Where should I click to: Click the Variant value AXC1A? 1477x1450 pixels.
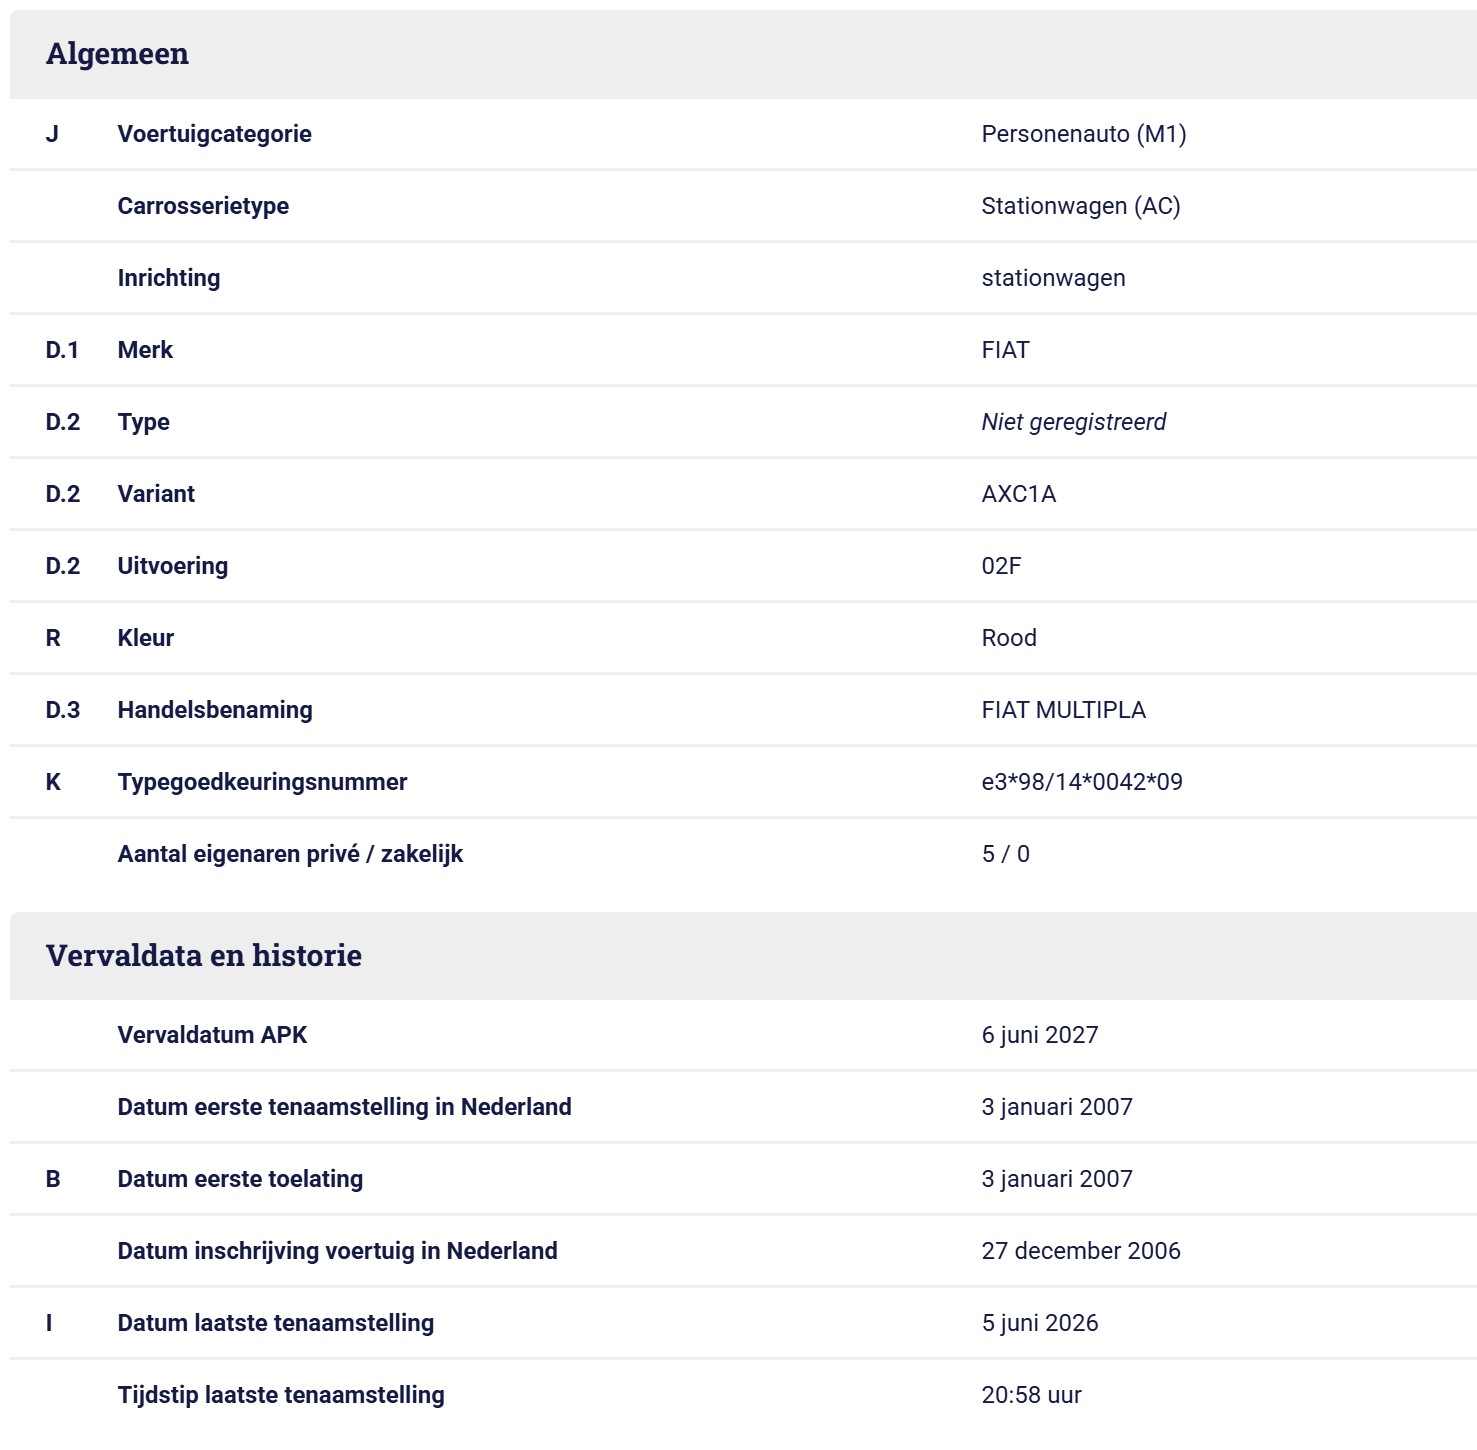[x=1019, y=494]
